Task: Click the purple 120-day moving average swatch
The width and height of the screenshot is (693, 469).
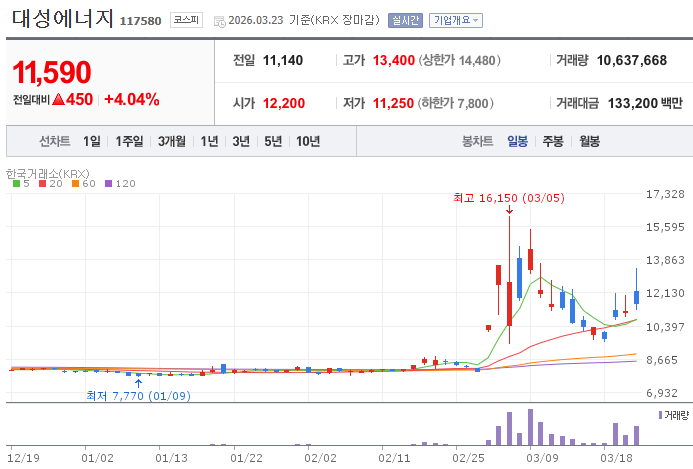Action: [108, 183]
